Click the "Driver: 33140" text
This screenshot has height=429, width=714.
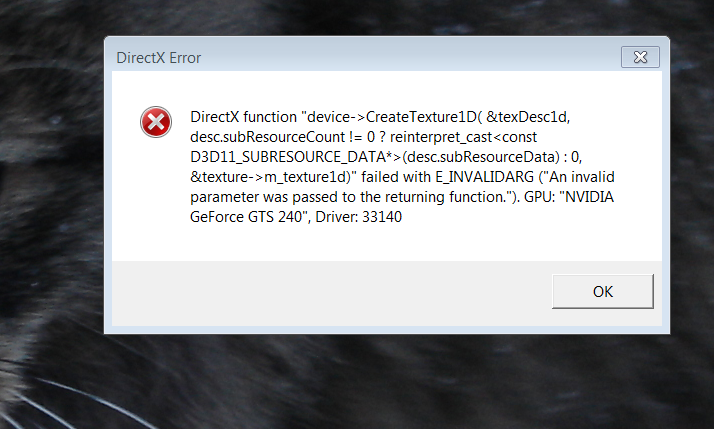[x=359, y=217]
